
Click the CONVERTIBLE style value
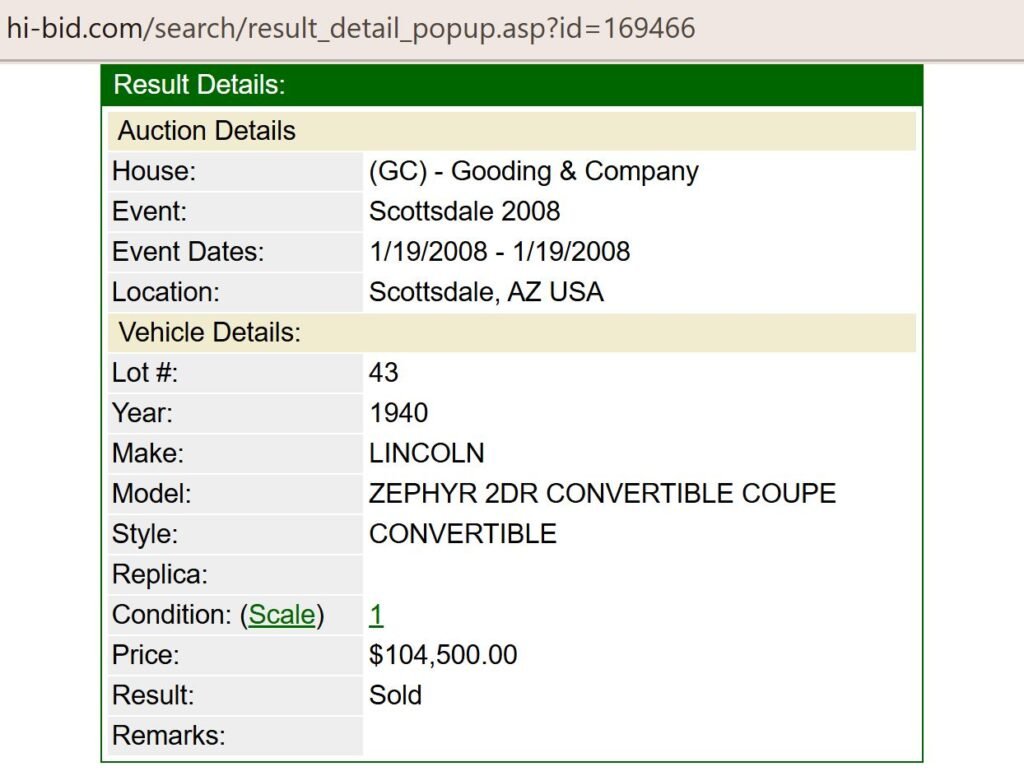tap(462, 534)
